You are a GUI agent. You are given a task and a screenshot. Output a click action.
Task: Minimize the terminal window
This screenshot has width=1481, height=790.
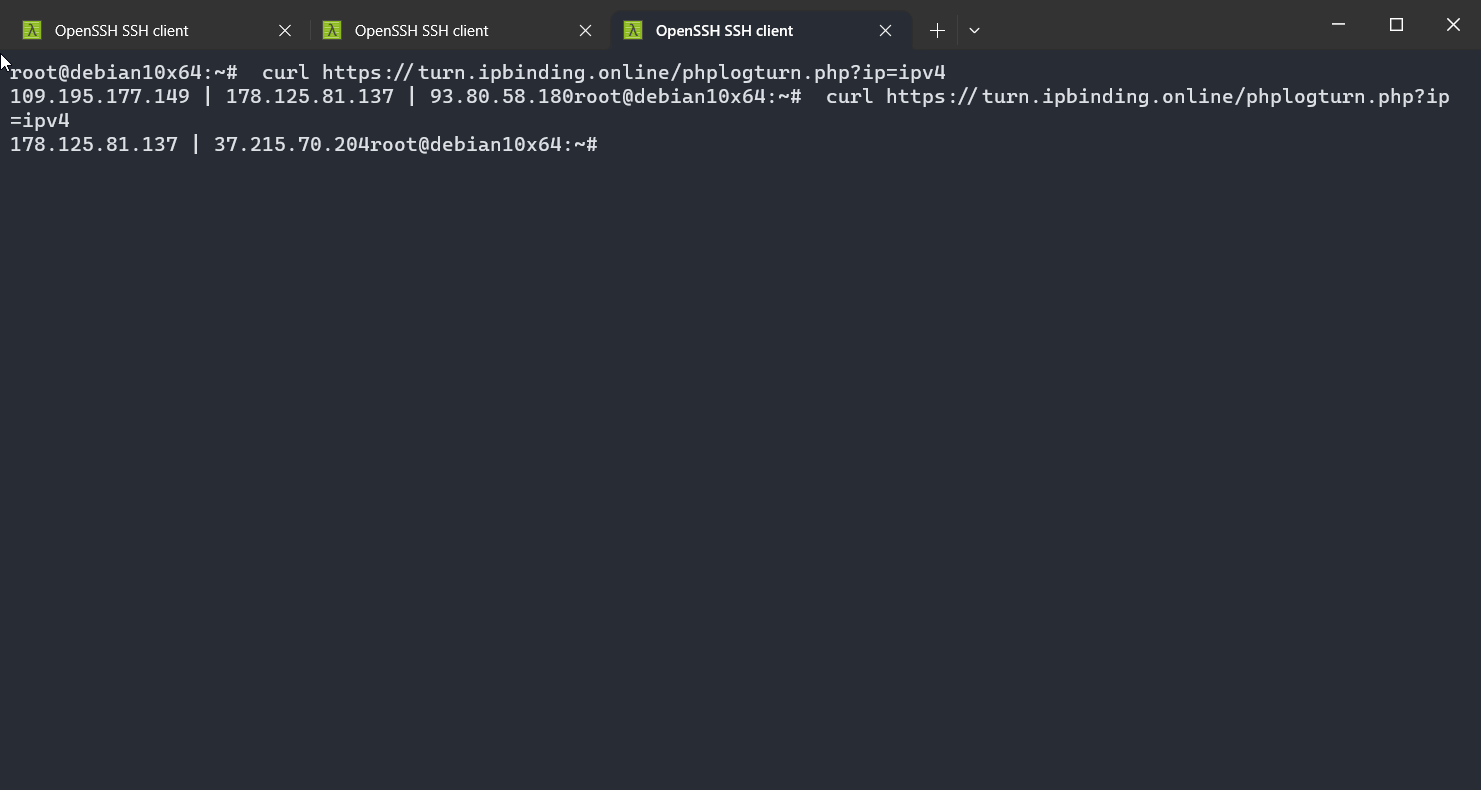point(1340,25)
